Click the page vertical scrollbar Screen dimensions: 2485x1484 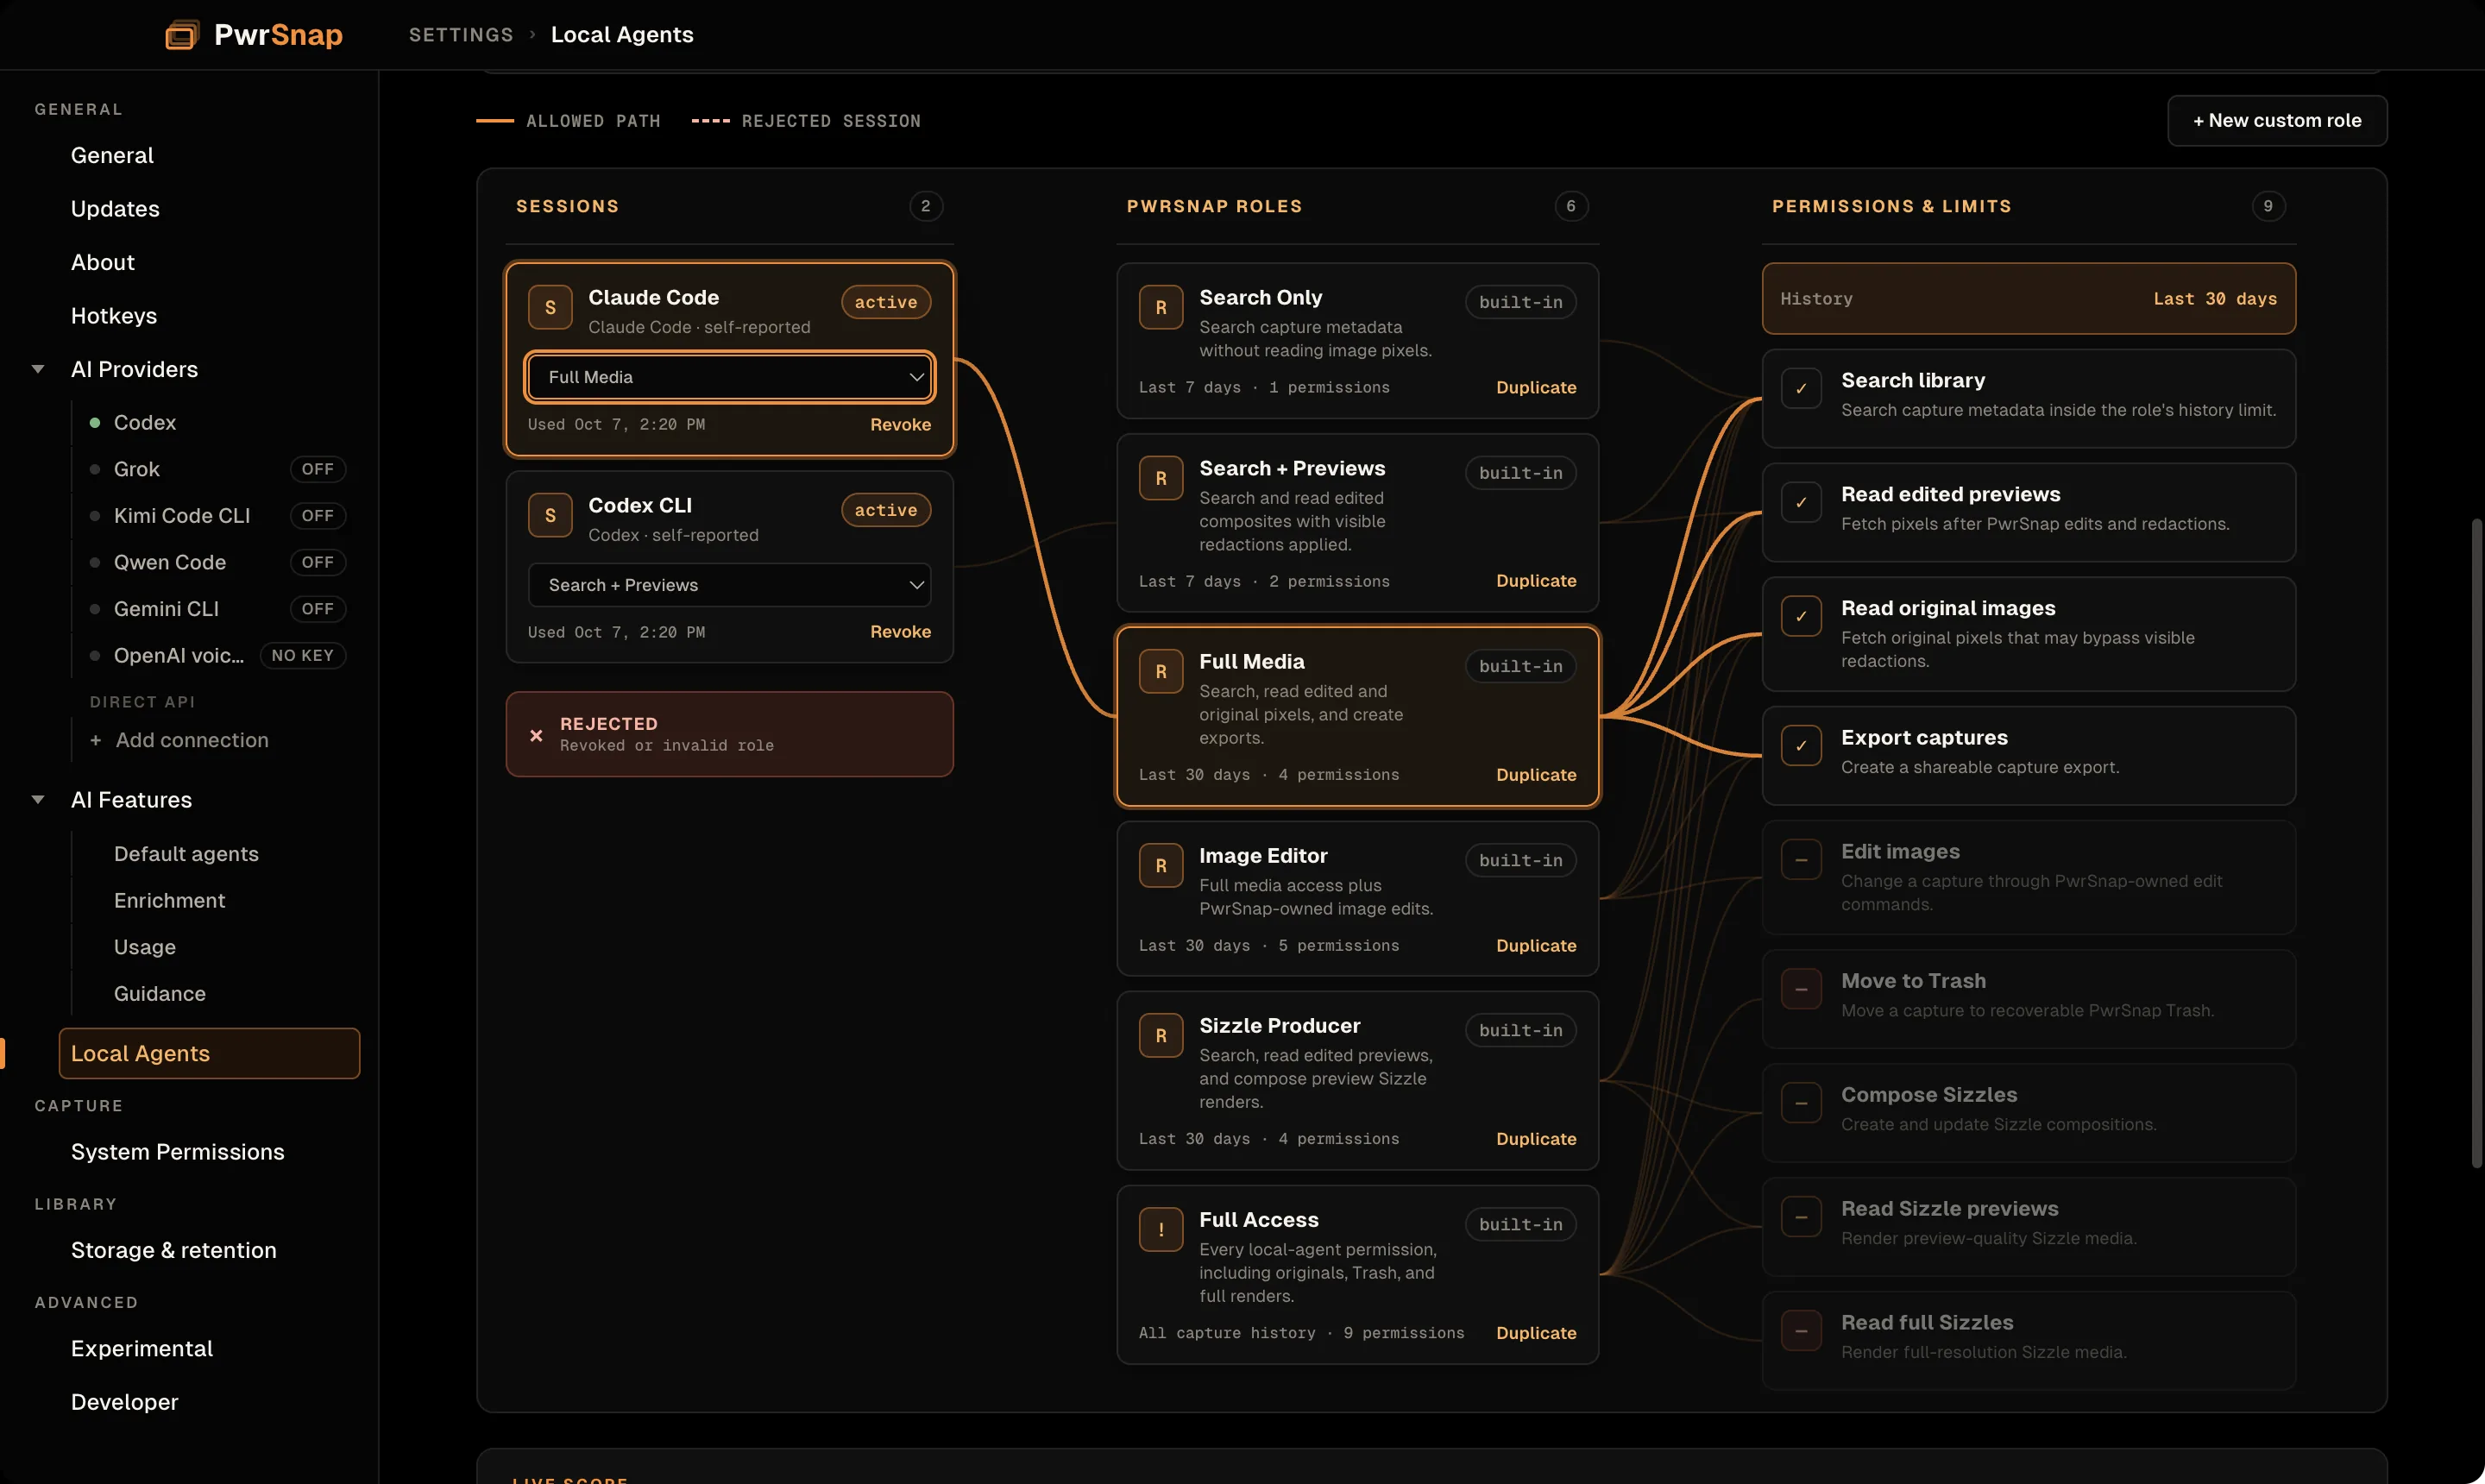point(2476,843)
